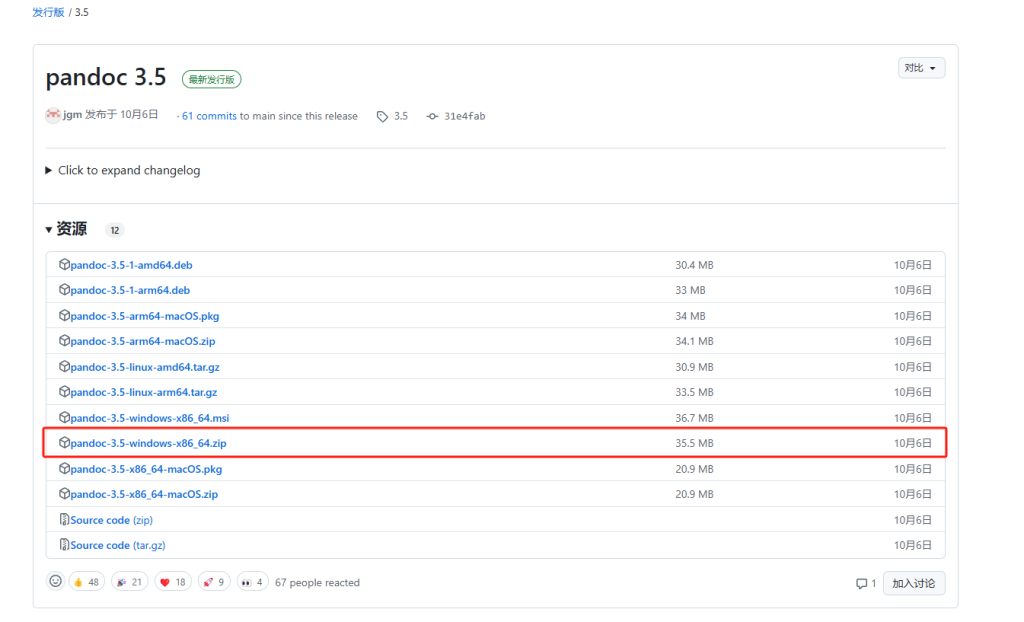Click the jgm author avatar
Image resolution: width=1024 pixels, height=622 pixels.
click(x=53, y=115)
